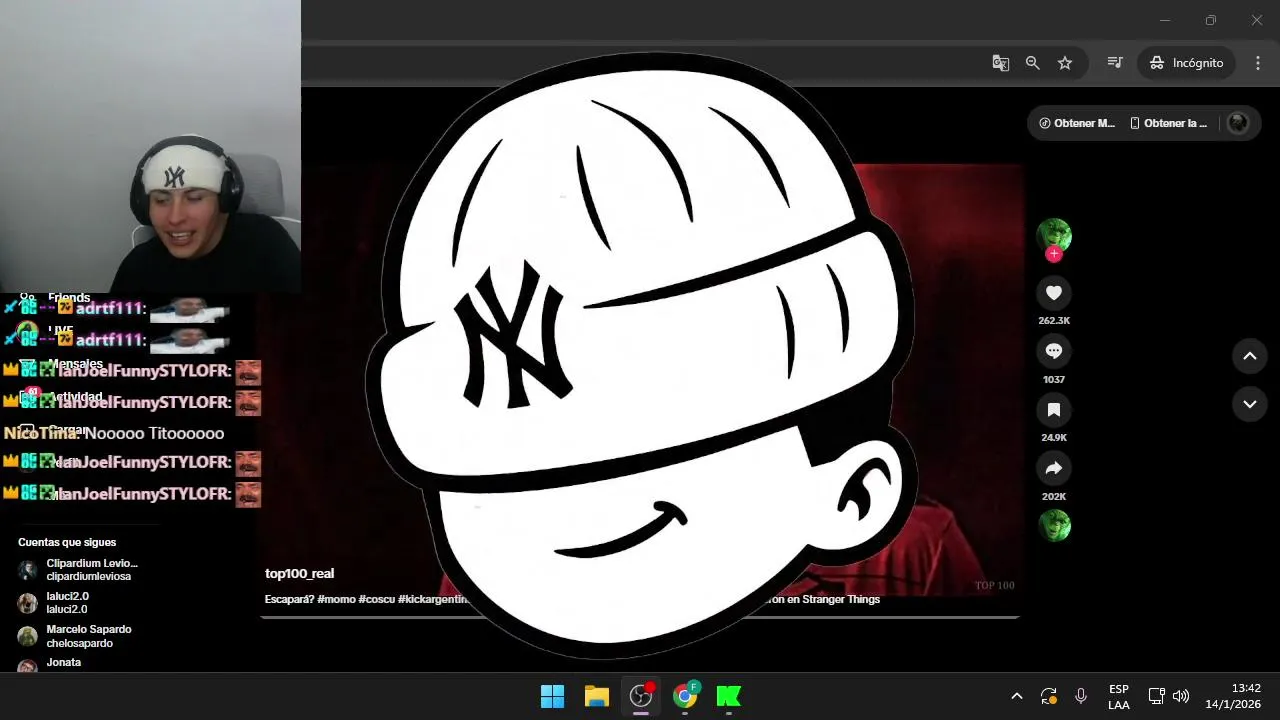The height and width of the screenshot is (720, 1280).
Task: Open the Marcelo Sapardo followed account
Action: pos(75,636)
